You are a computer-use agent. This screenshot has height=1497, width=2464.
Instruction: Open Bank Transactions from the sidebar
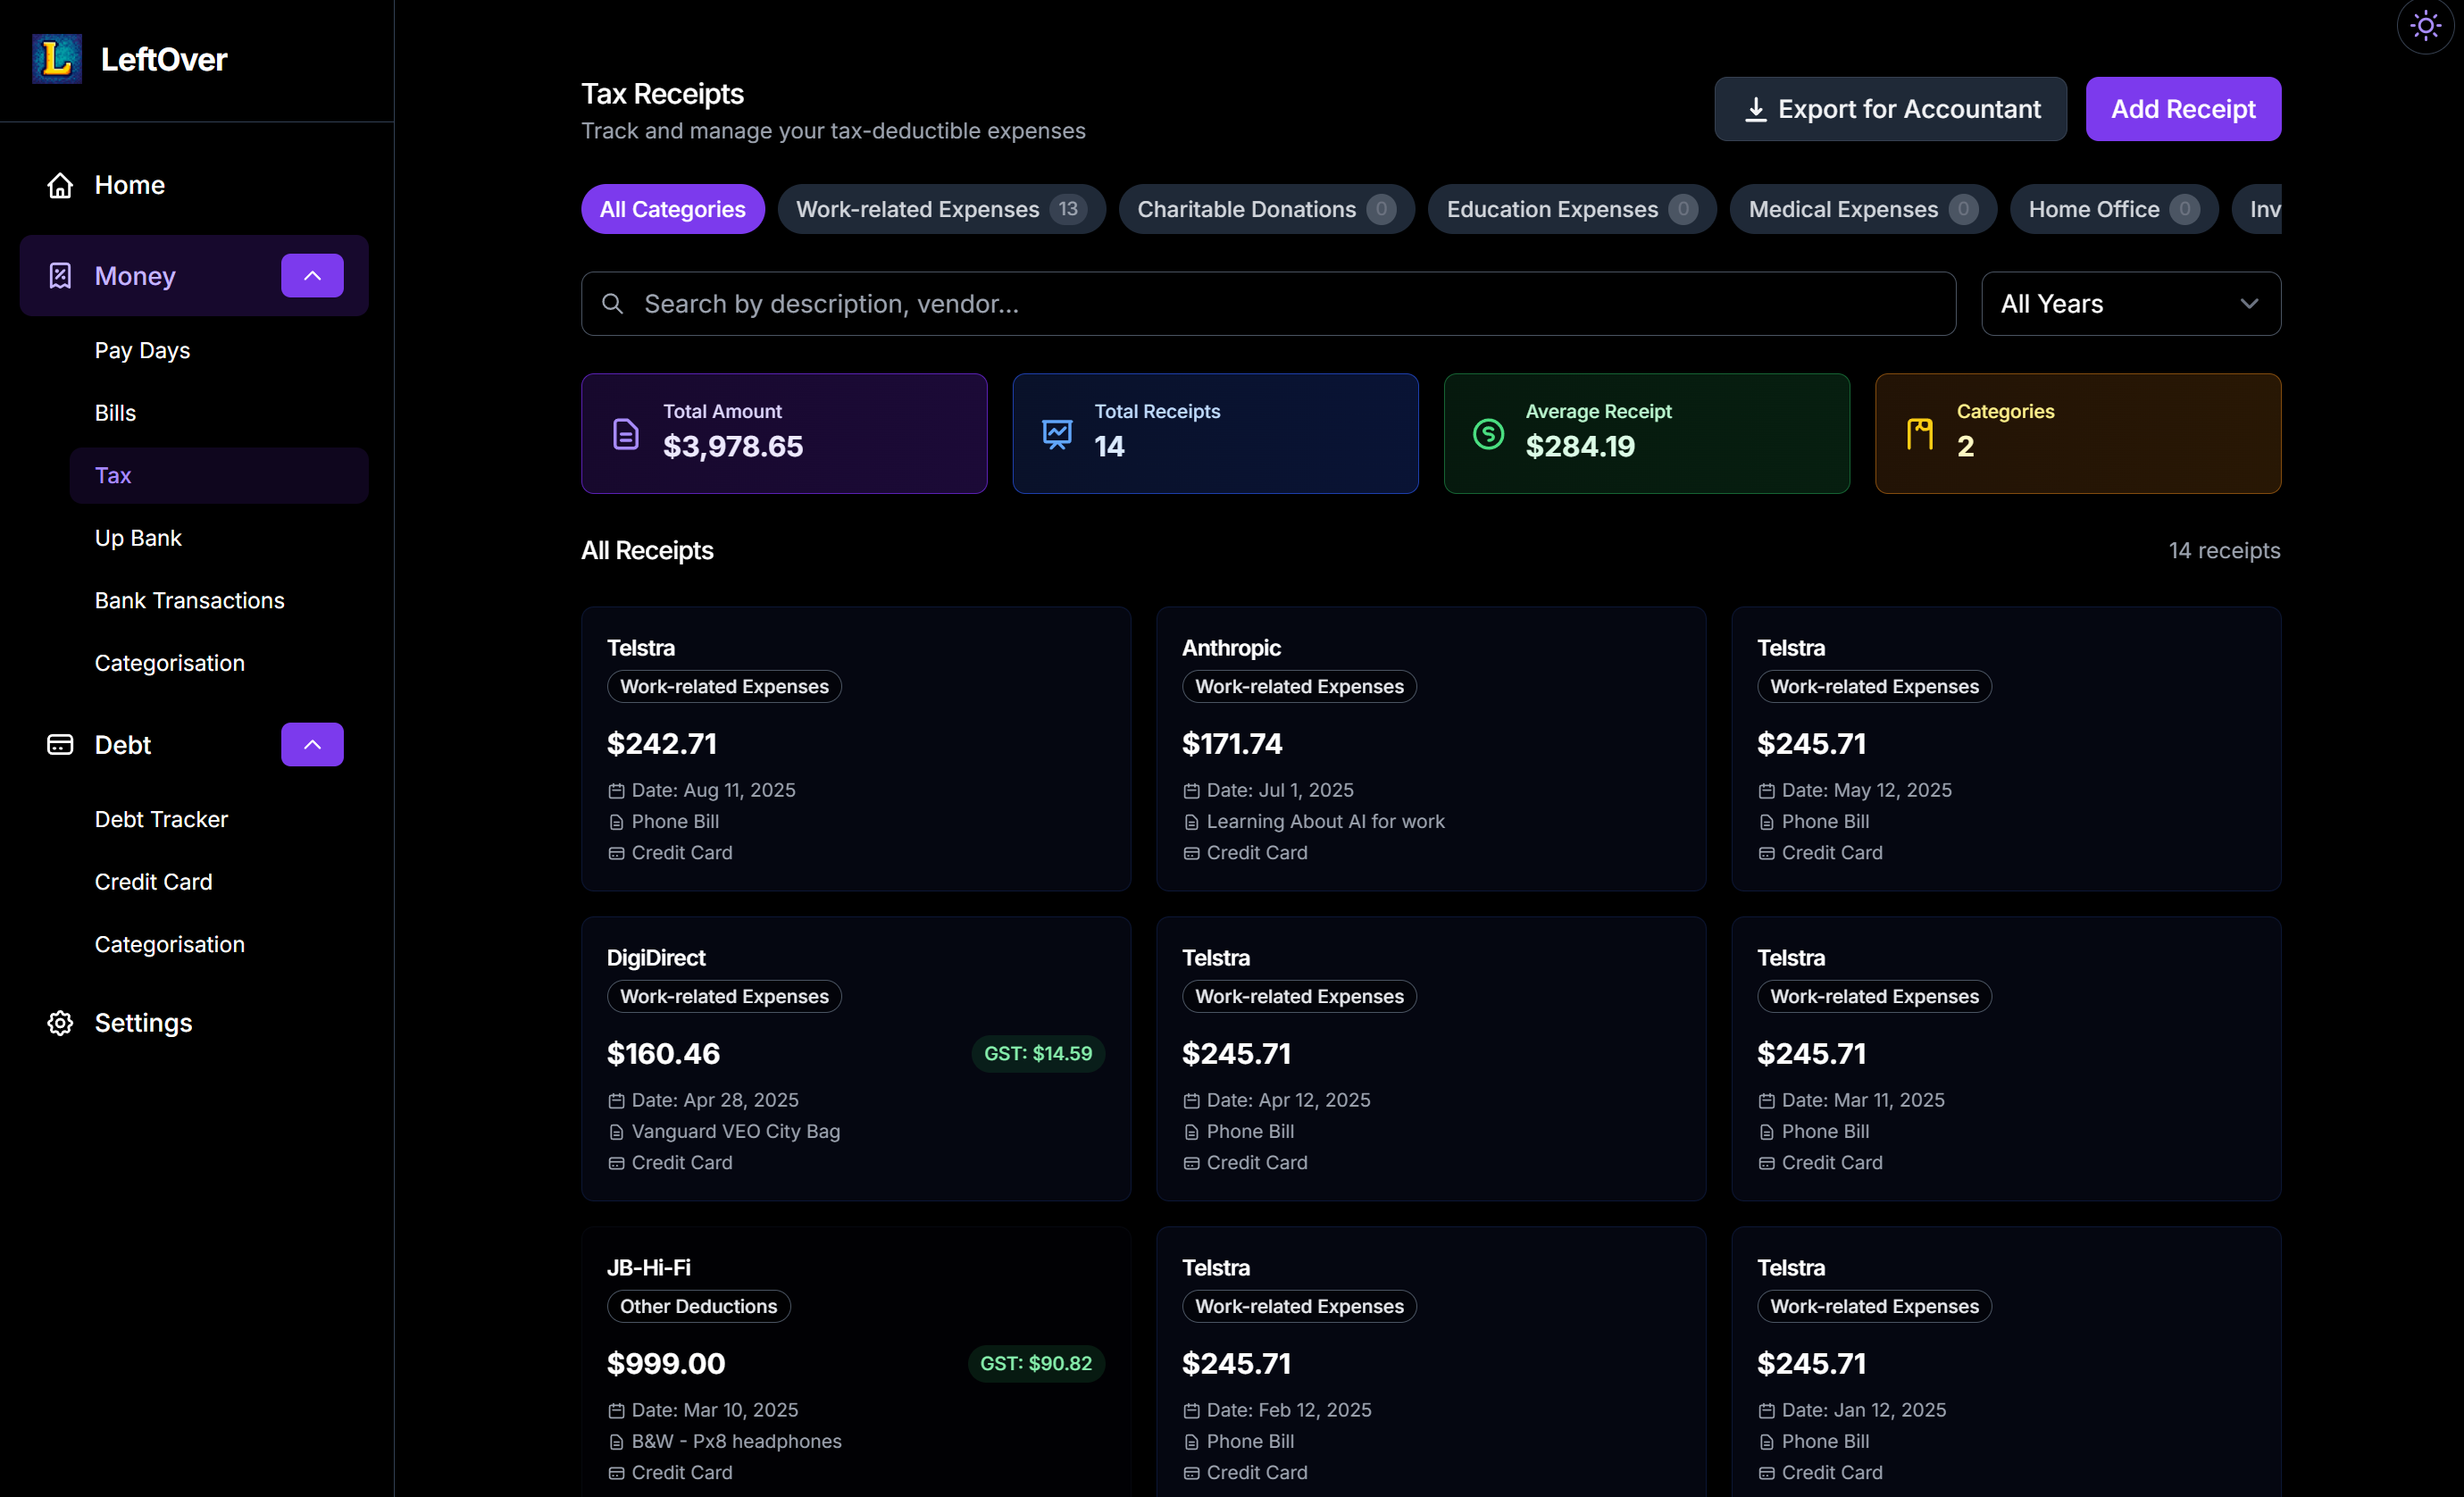(x=189, y=600)
